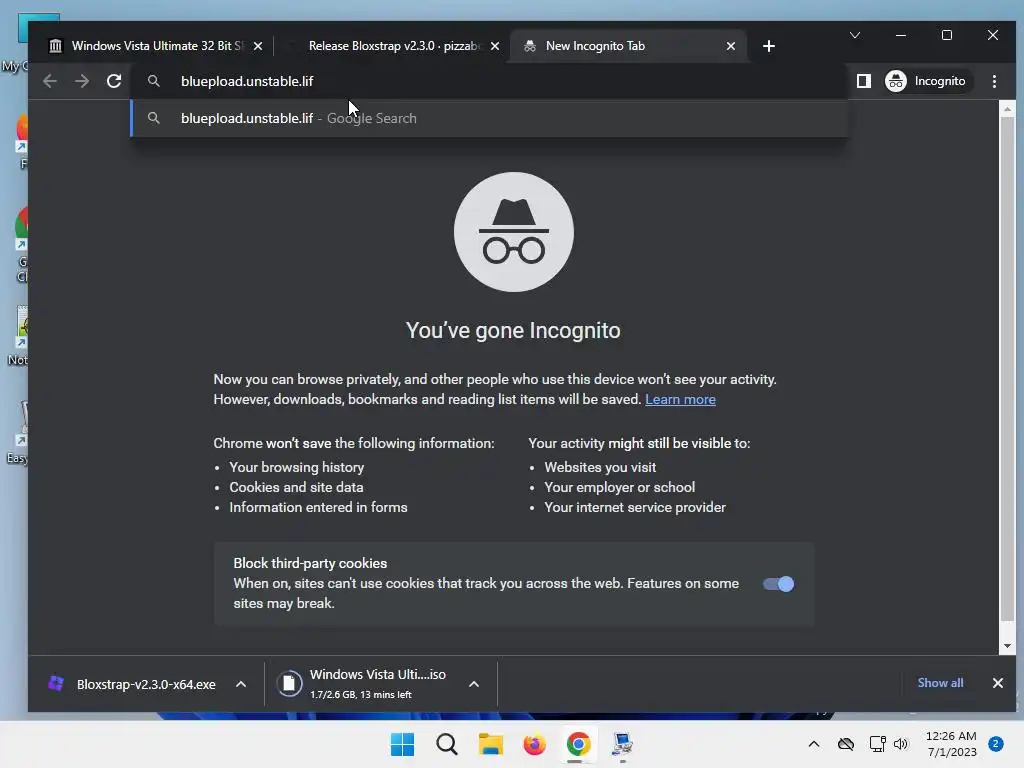Click the Chrome taskbar icon
The image size is (1024, 768).
(x=579, y=744)
